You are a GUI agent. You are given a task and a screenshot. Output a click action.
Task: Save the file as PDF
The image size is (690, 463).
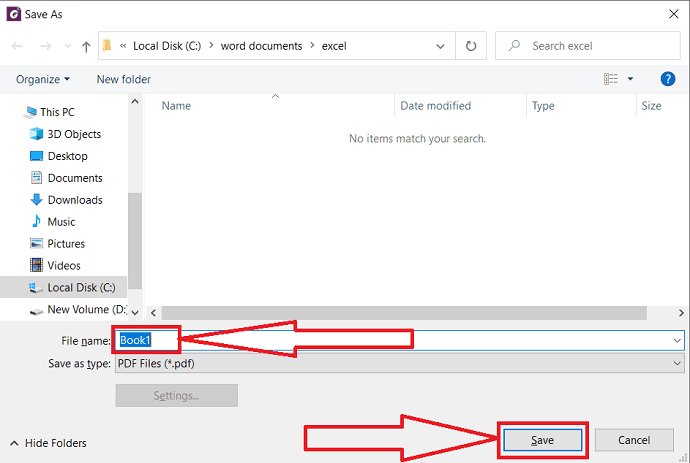(543, 440)
